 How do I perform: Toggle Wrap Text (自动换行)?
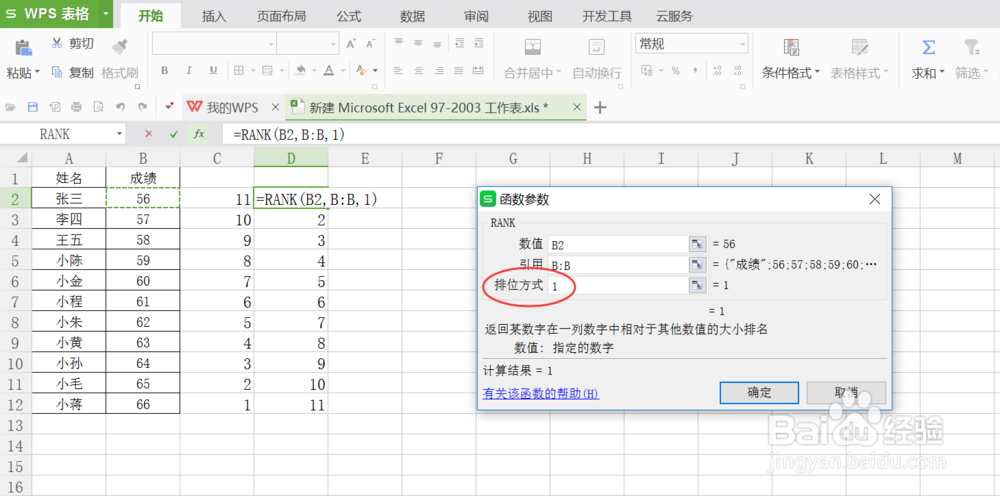tap(596, 47)
